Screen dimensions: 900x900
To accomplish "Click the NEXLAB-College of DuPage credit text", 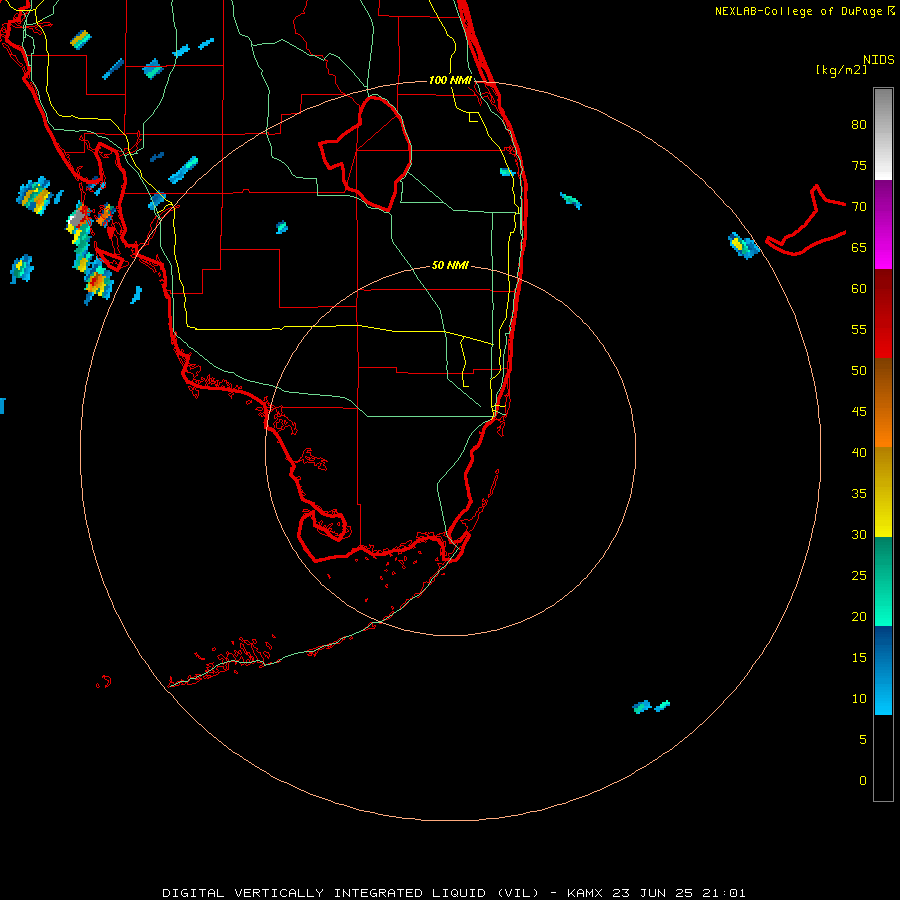I will tap(798, 11).
